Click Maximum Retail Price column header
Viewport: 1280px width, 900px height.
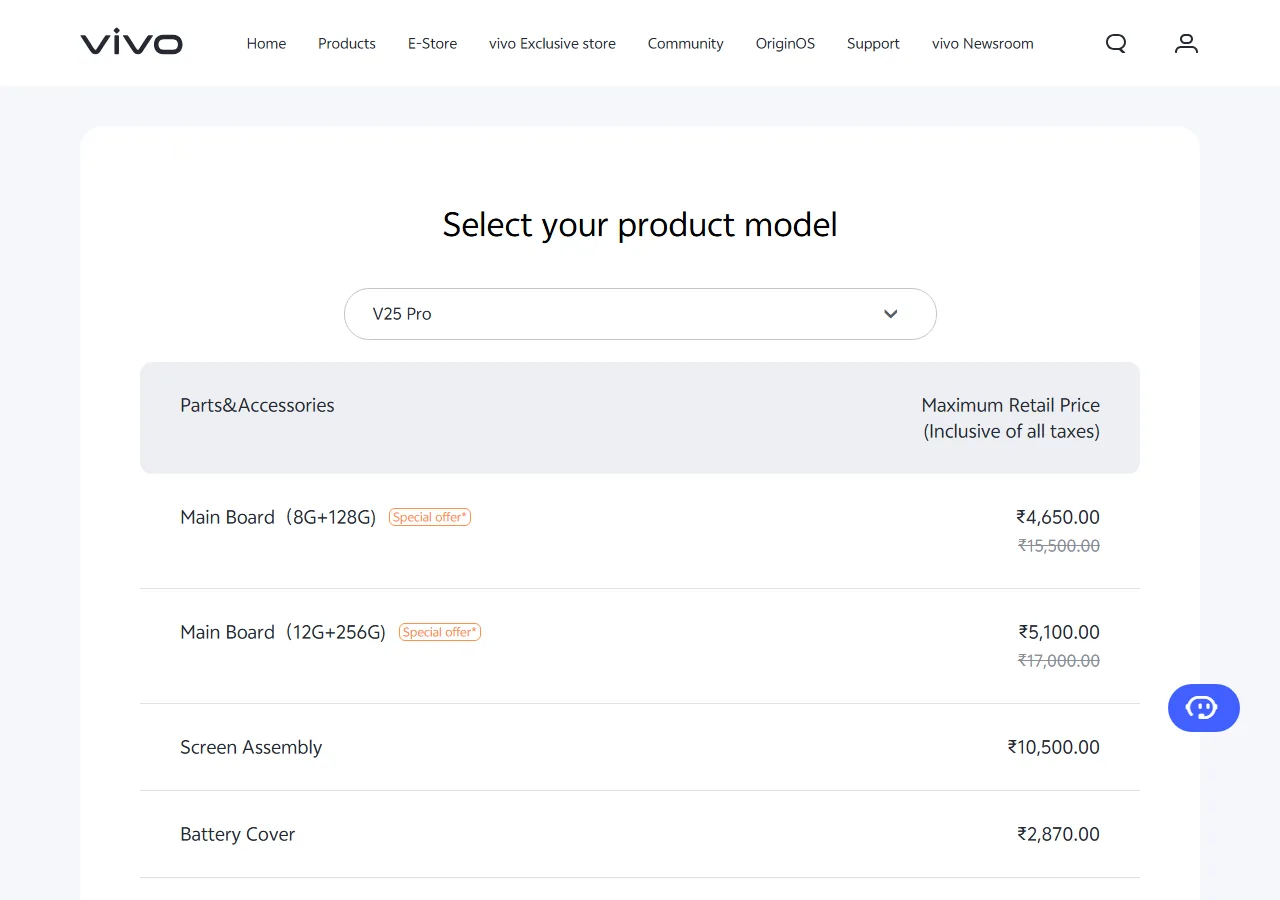click(1010, 418)
